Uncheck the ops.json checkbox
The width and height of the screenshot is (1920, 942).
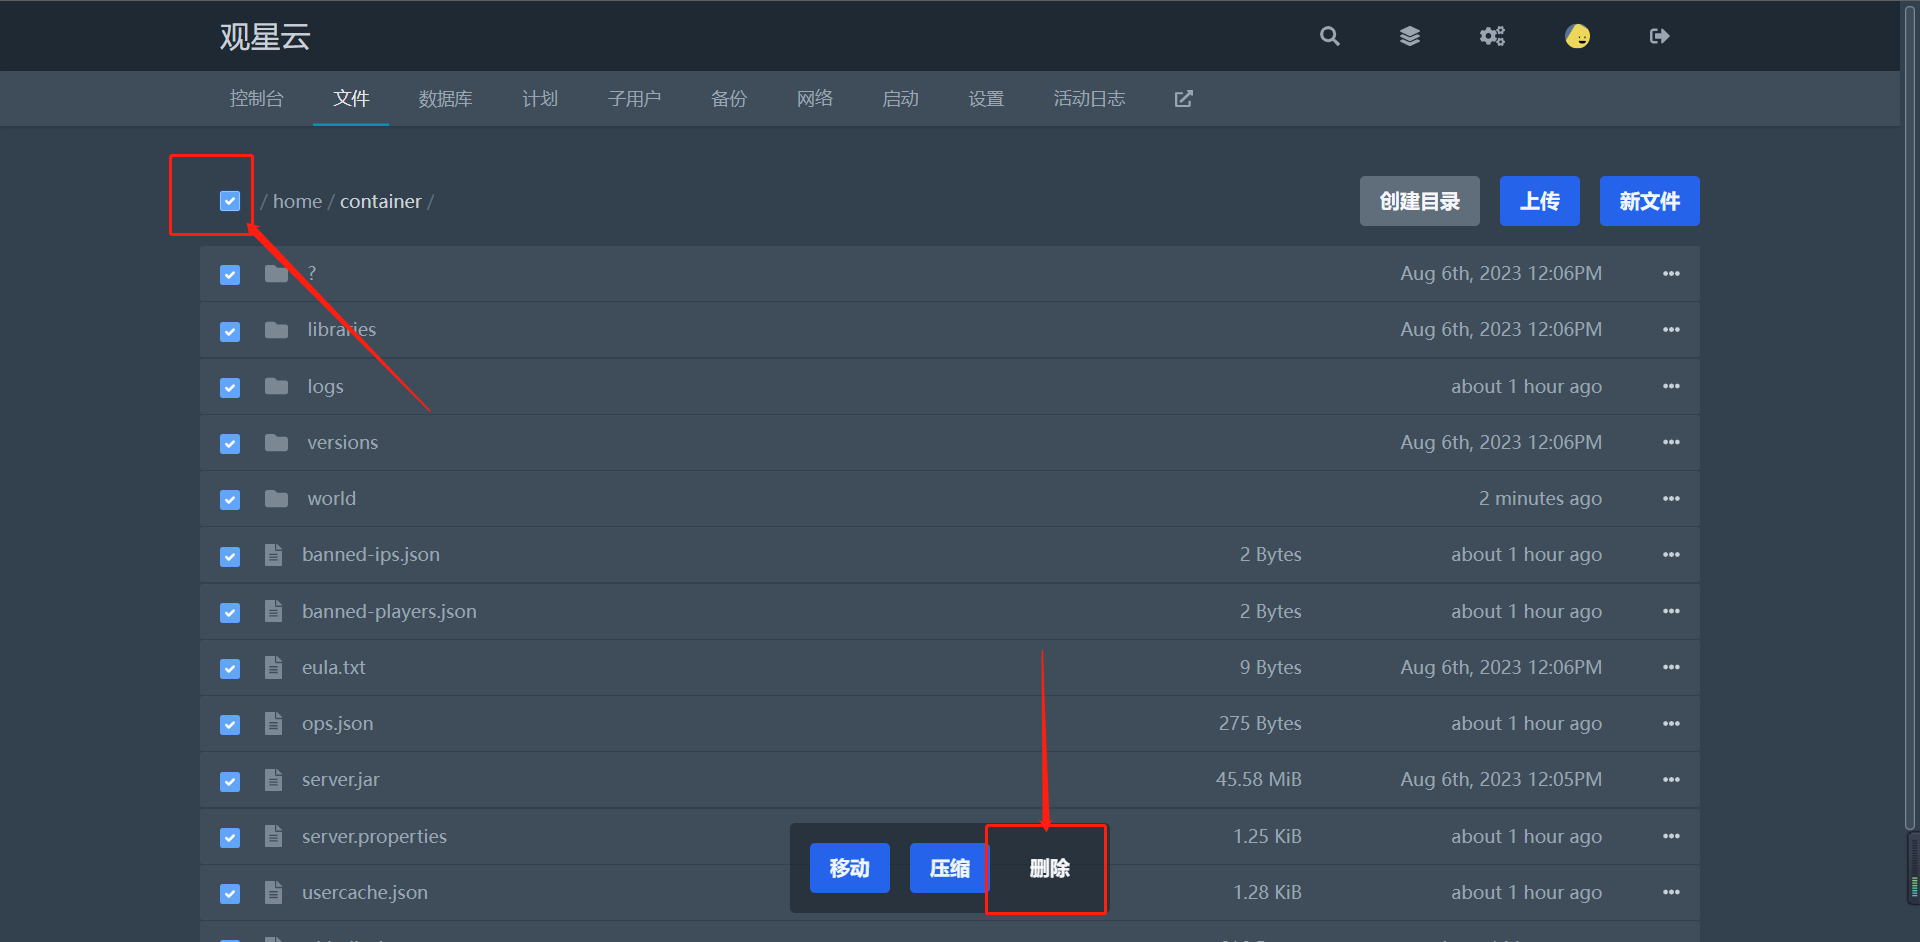tap(230, 724)
